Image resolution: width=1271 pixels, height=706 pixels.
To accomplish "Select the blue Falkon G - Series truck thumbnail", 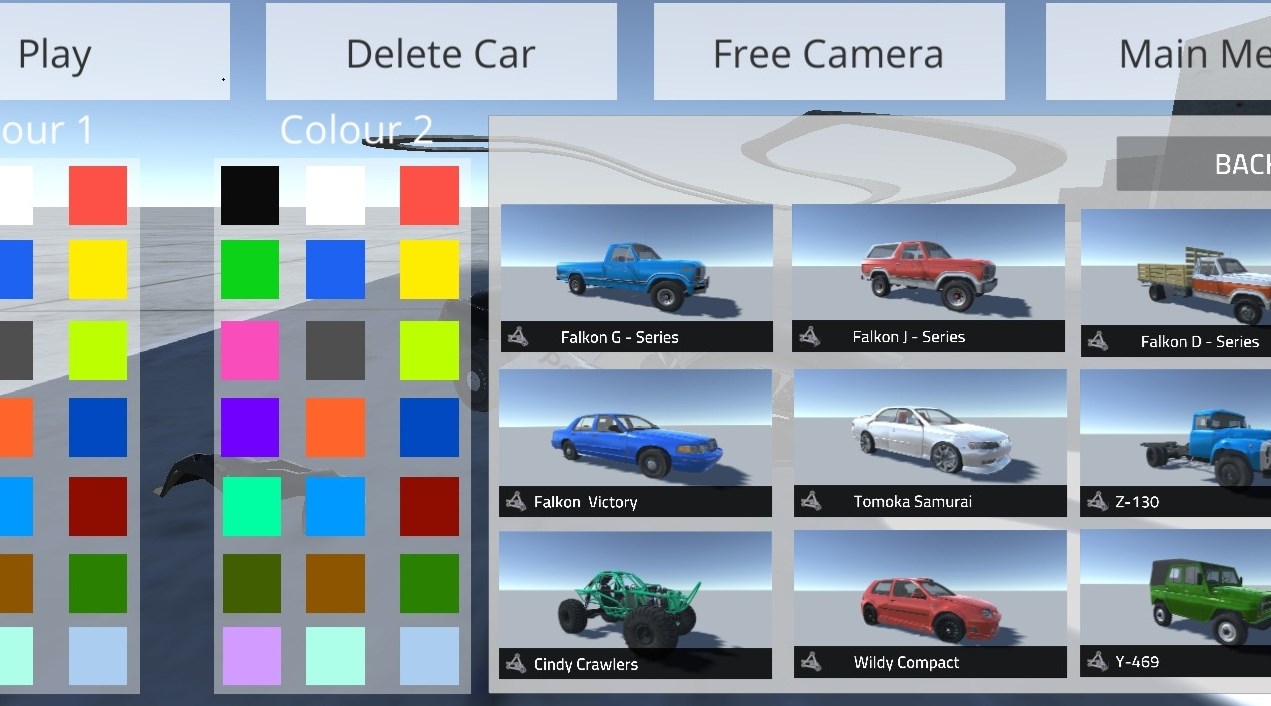I will coord(636,265).
